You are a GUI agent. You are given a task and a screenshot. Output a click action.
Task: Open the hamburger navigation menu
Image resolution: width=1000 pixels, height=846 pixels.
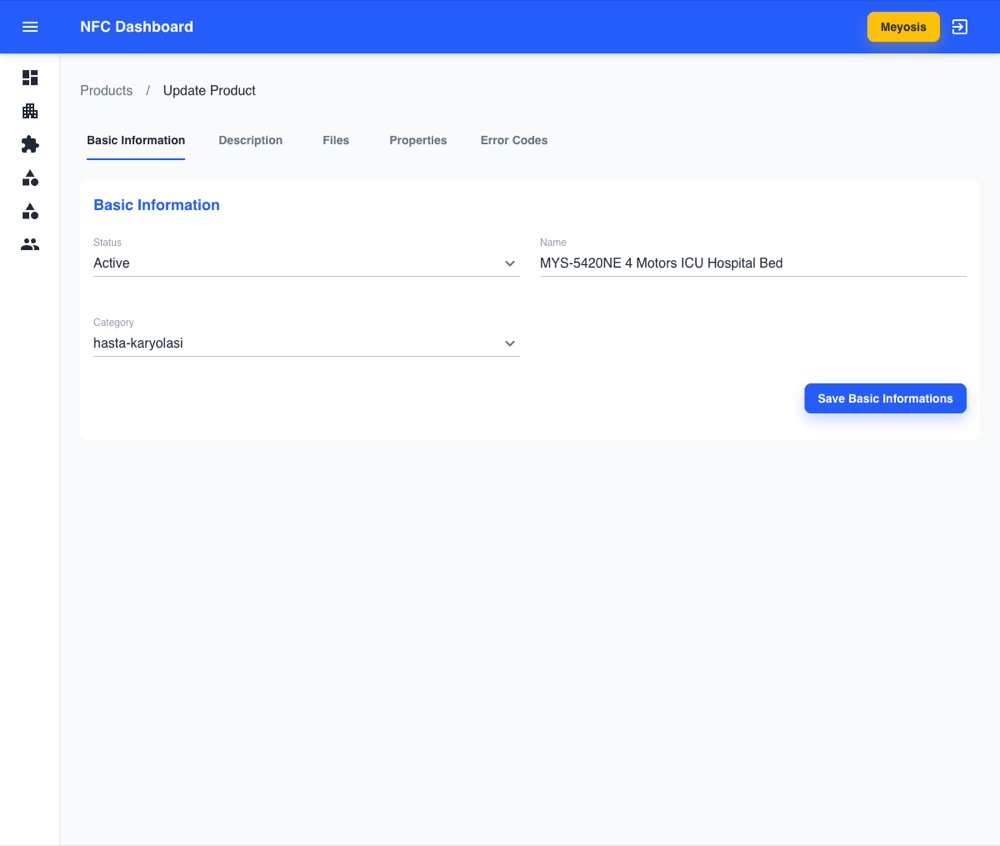(30, 27)
